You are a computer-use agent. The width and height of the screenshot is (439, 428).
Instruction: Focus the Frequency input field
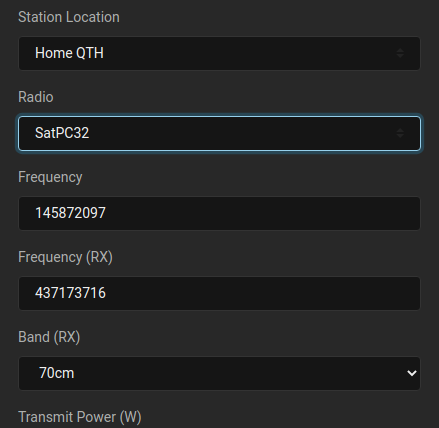coord(219,213)
